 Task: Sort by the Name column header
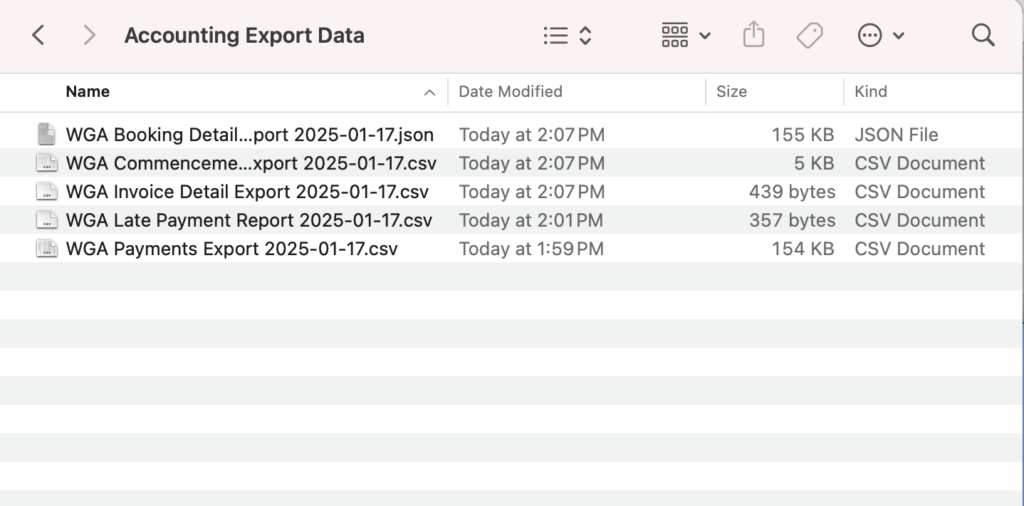coord(88,92)
